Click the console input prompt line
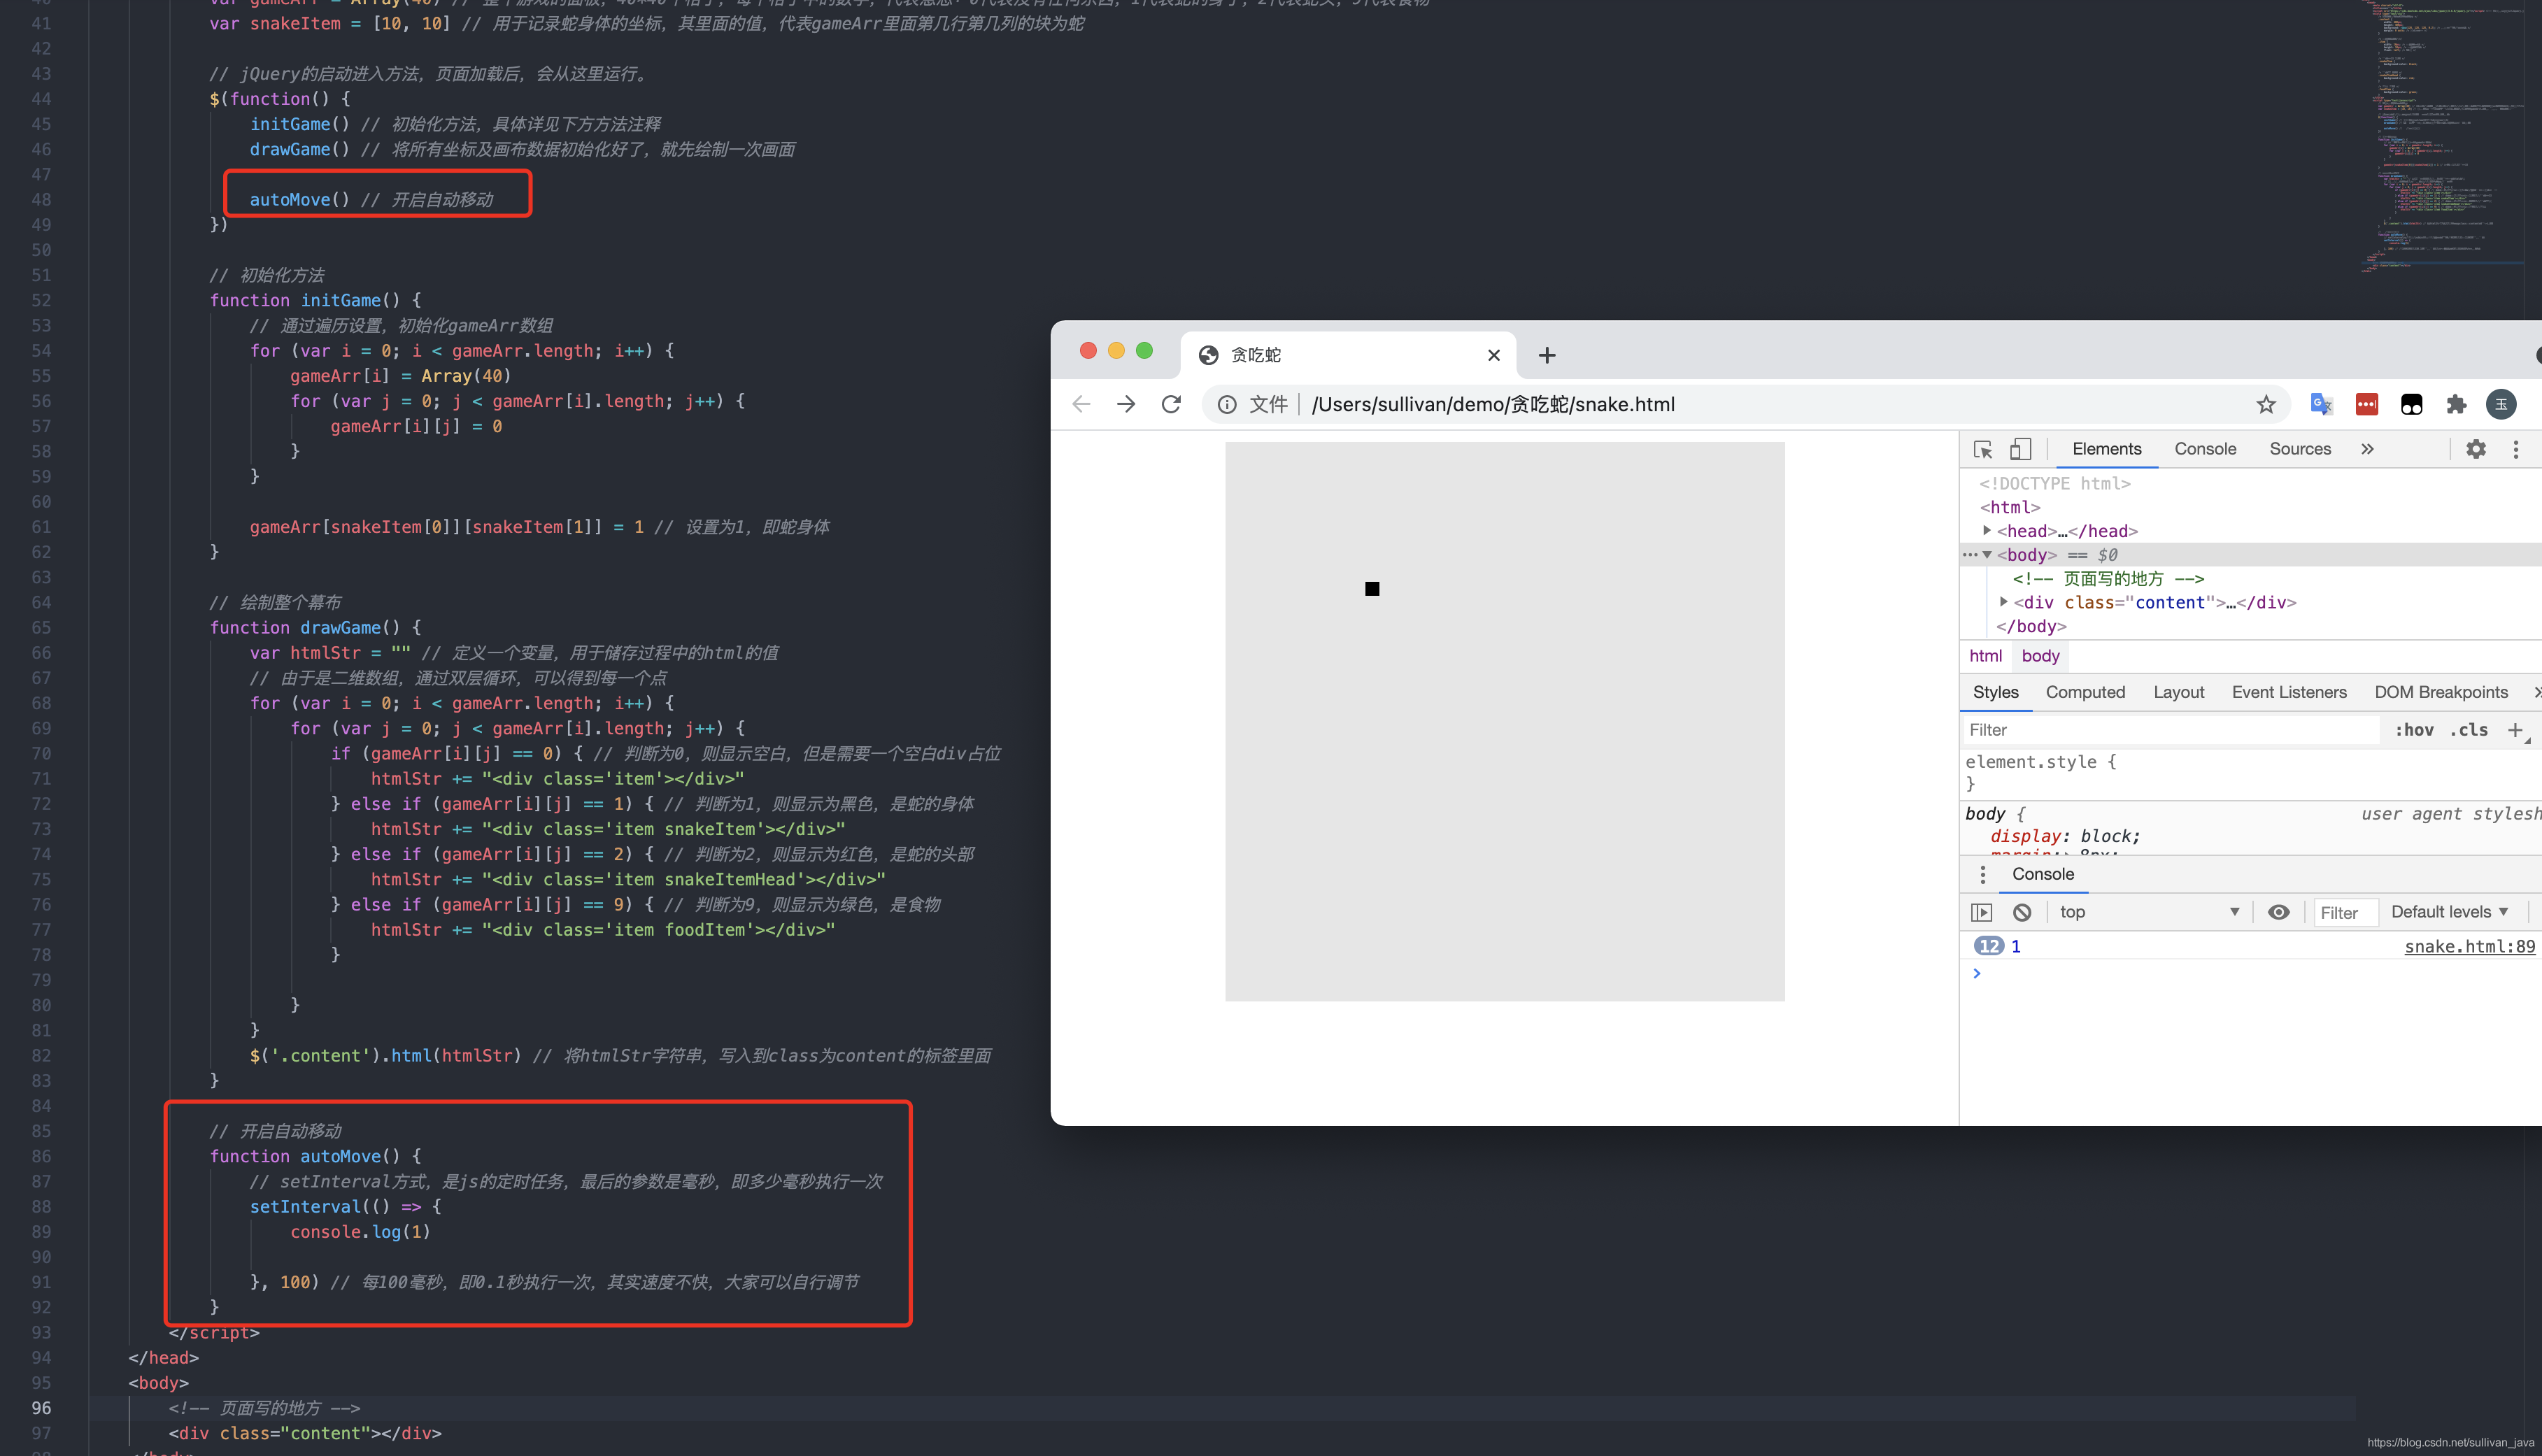This screenshot has height=1456, width=2542. pos(2250,974)
